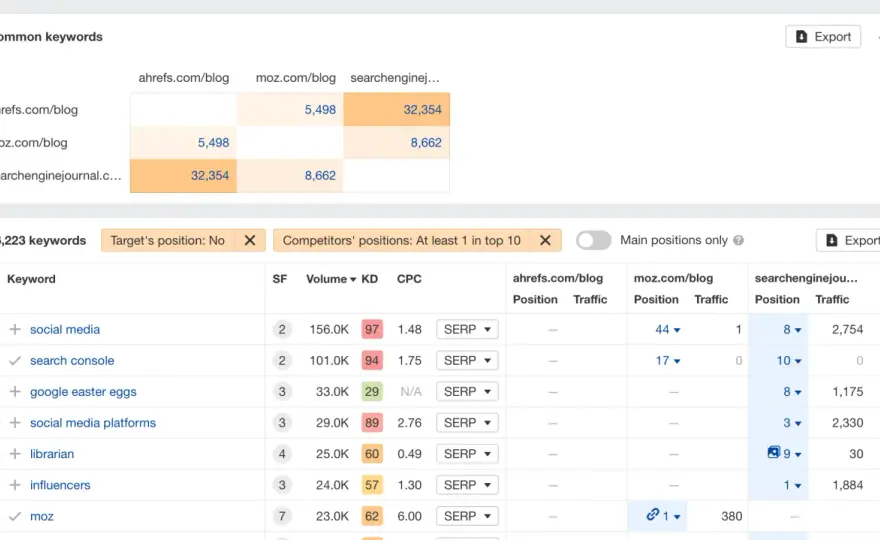Click searchenginejournal position 8 for google easter eggs
The image size is (880, 540).
click(792, 392)
